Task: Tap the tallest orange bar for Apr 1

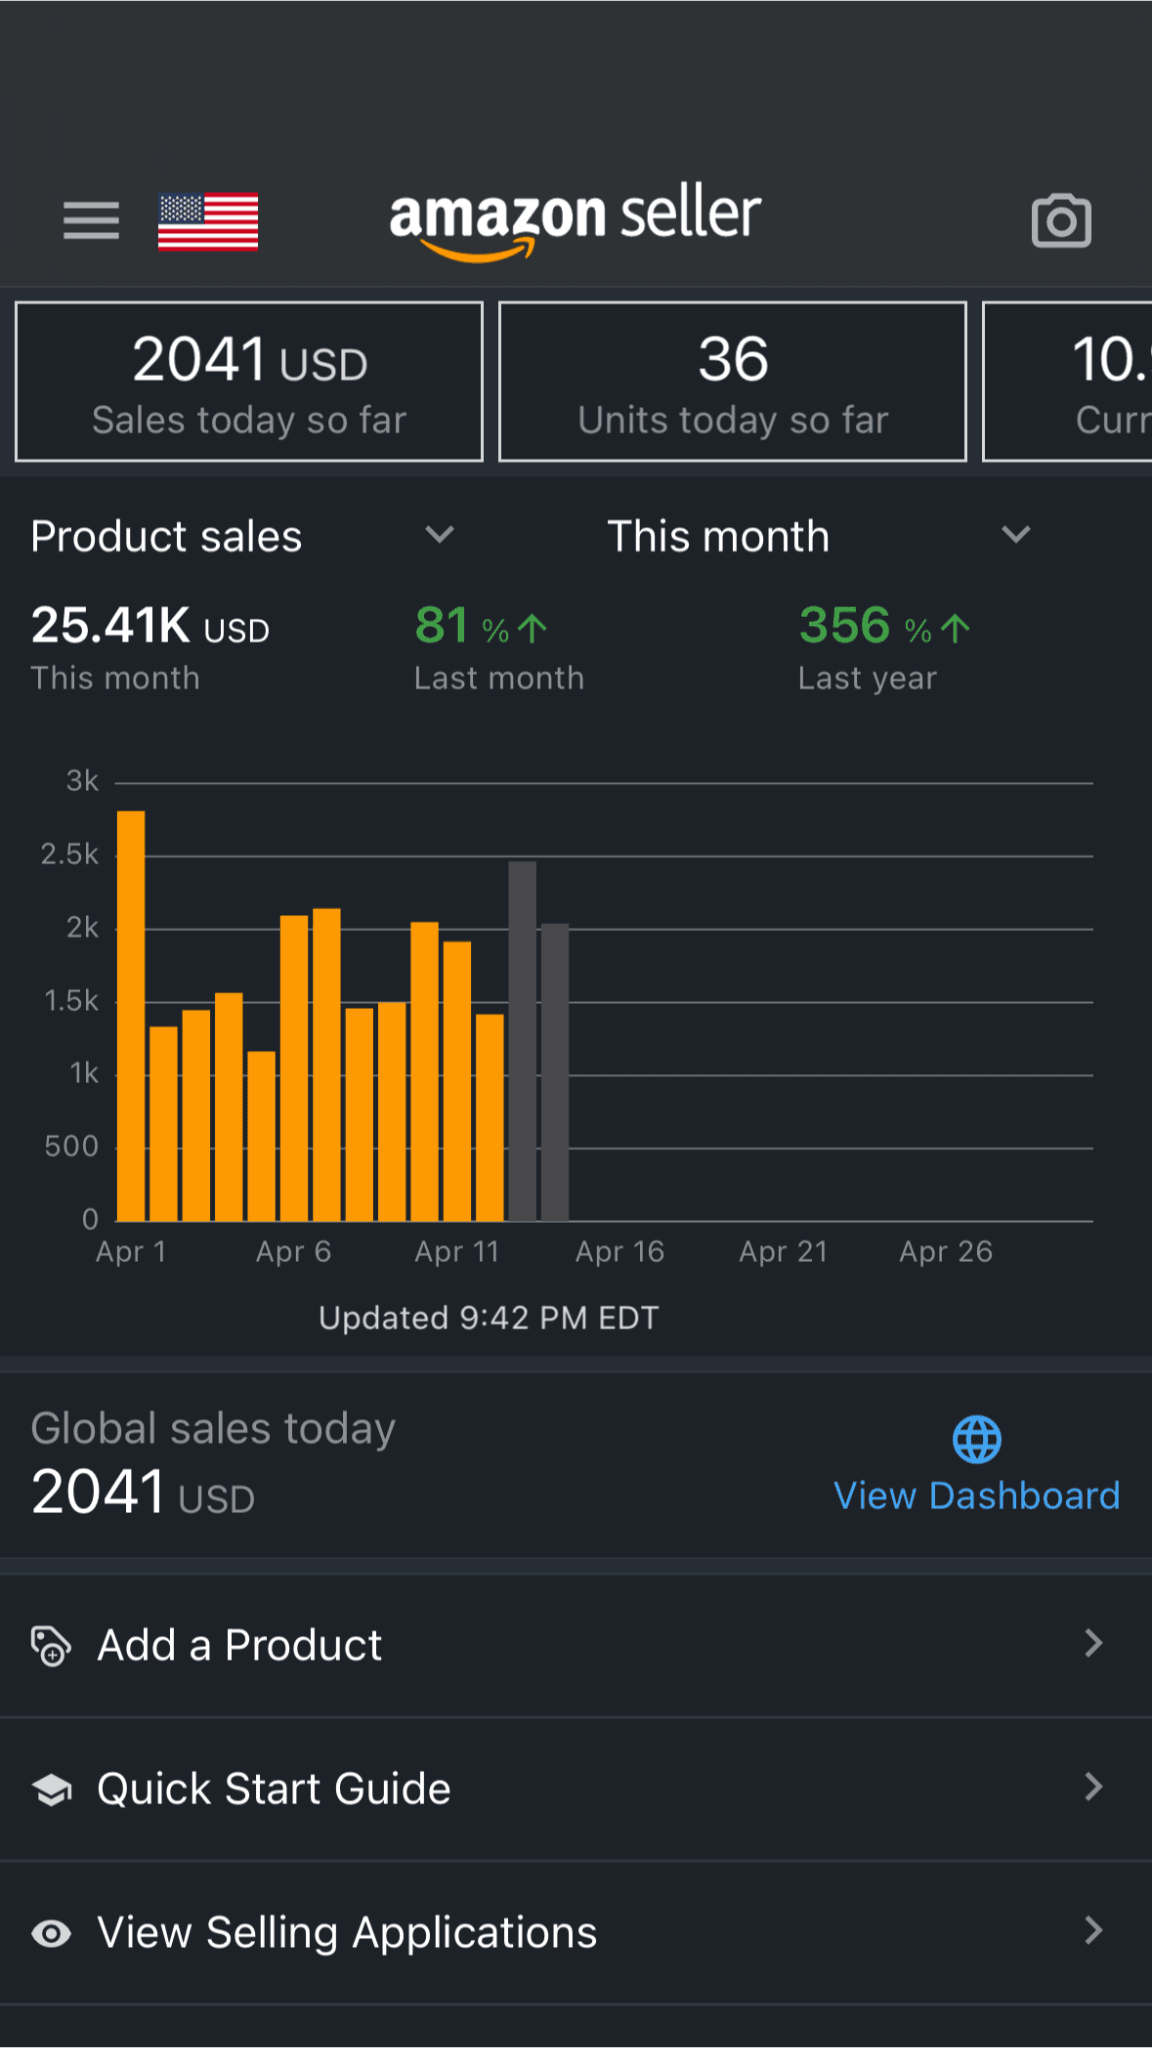Action: click(131, 1015)
